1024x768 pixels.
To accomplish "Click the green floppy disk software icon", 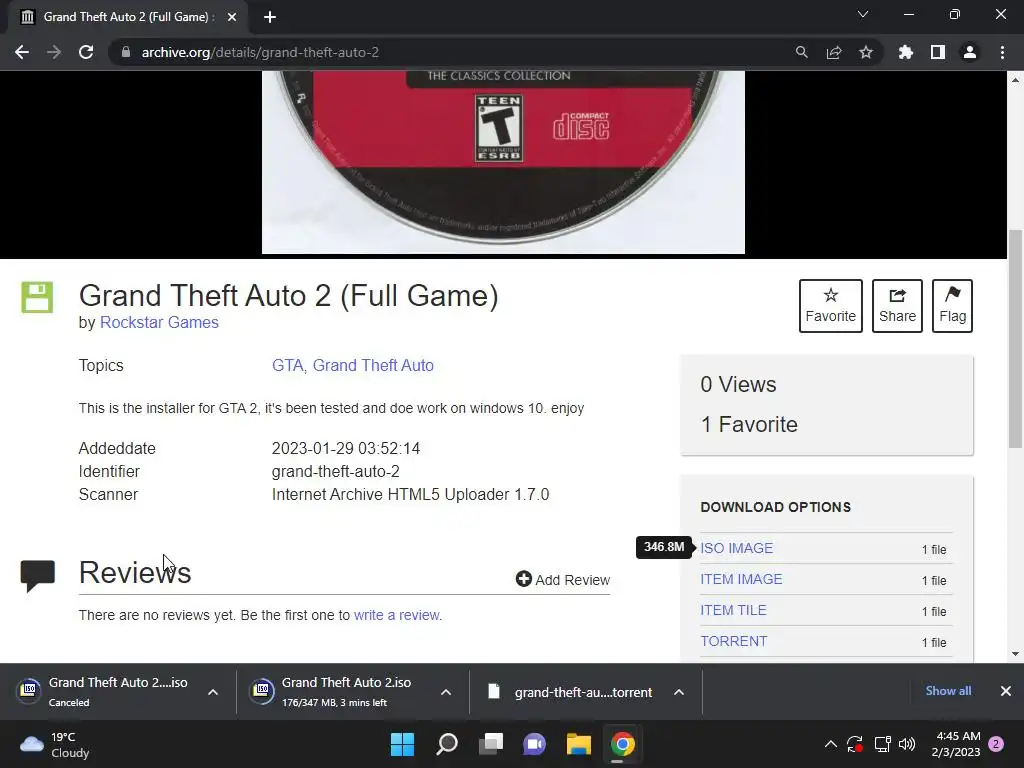I will (37, 297).
